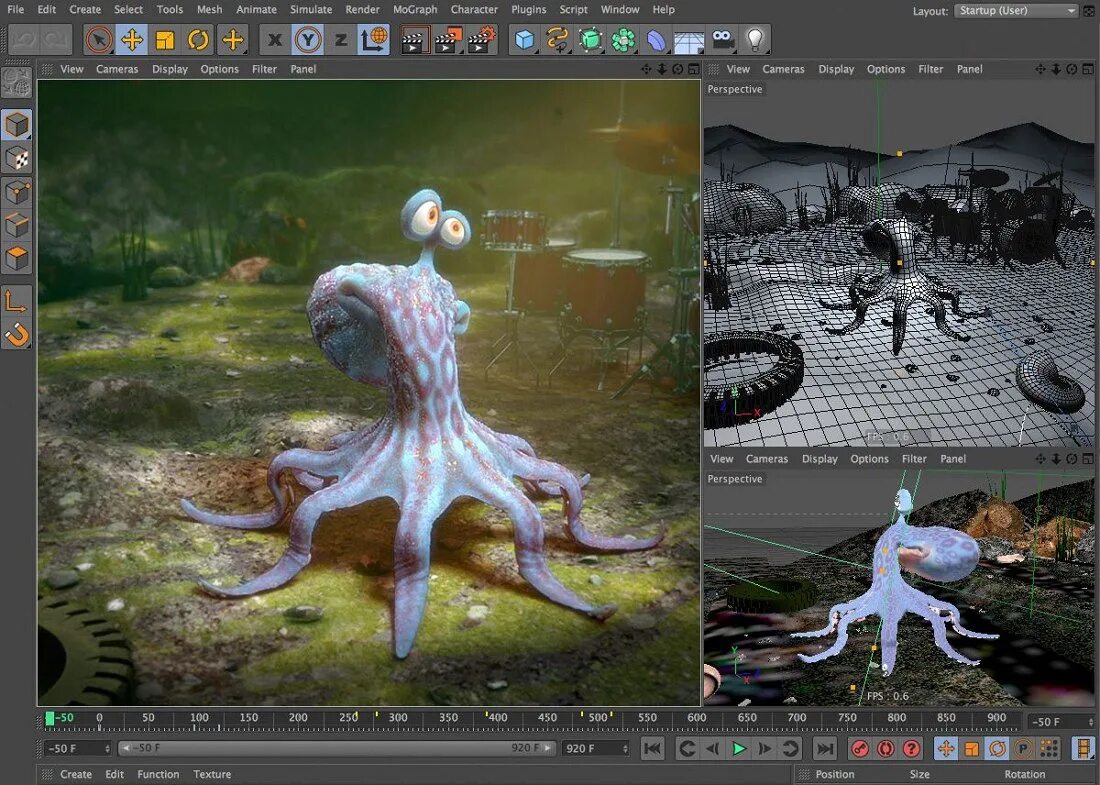Open the Layout dropdown Startup (User)

coord(1015,11)
